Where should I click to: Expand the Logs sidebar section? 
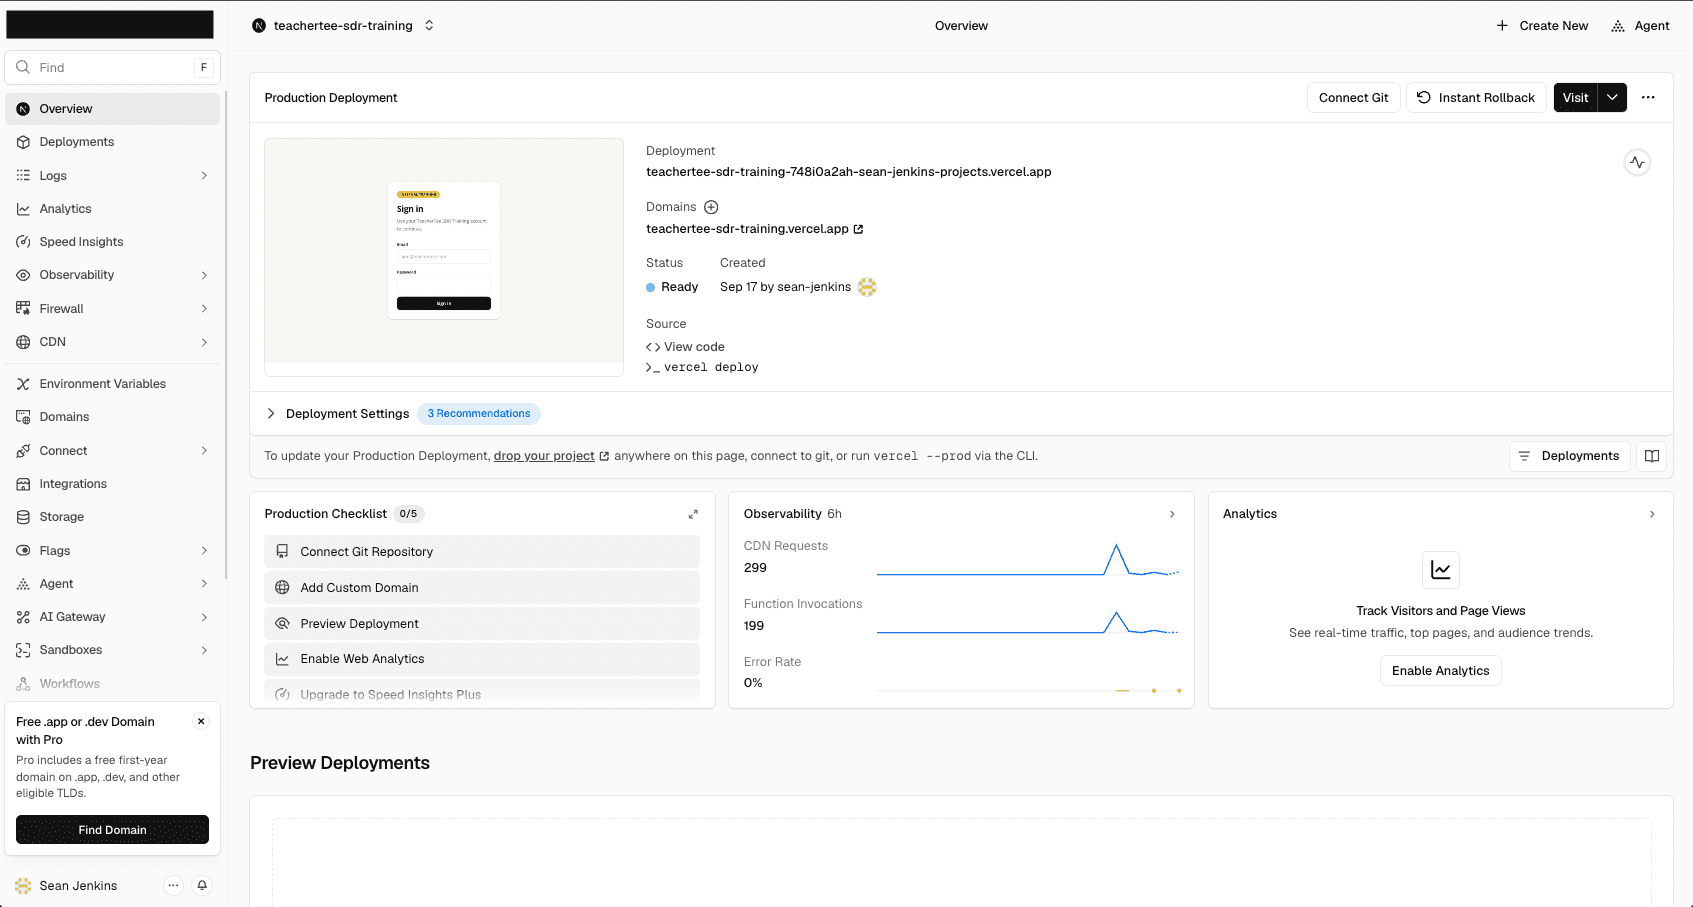[204, 175]
